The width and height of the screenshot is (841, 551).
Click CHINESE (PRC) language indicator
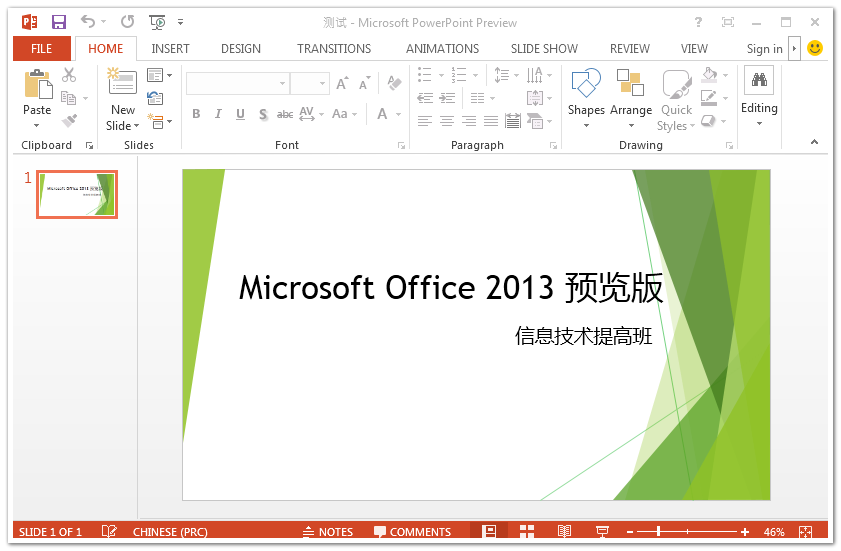[x=170, y=532]
